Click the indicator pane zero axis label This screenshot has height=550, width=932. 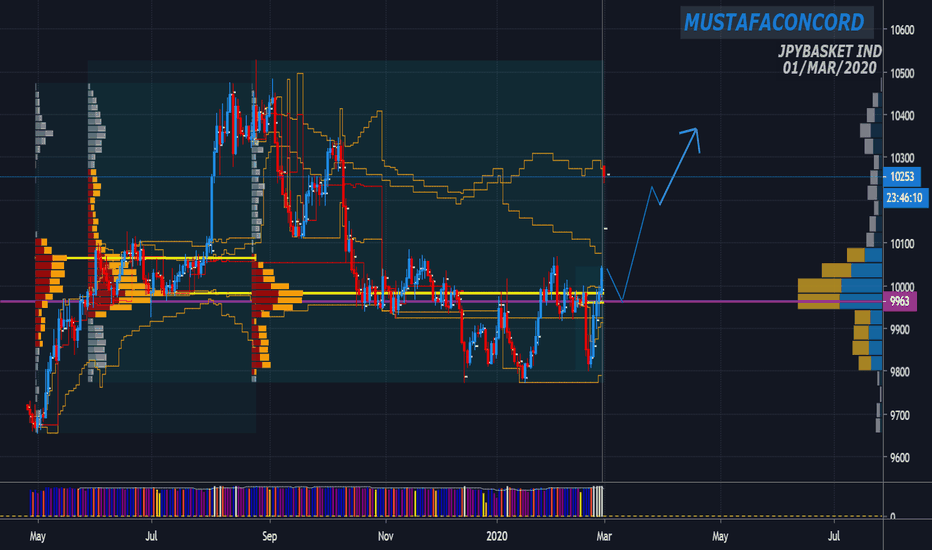pyautogui.click(x=893, y=516)
